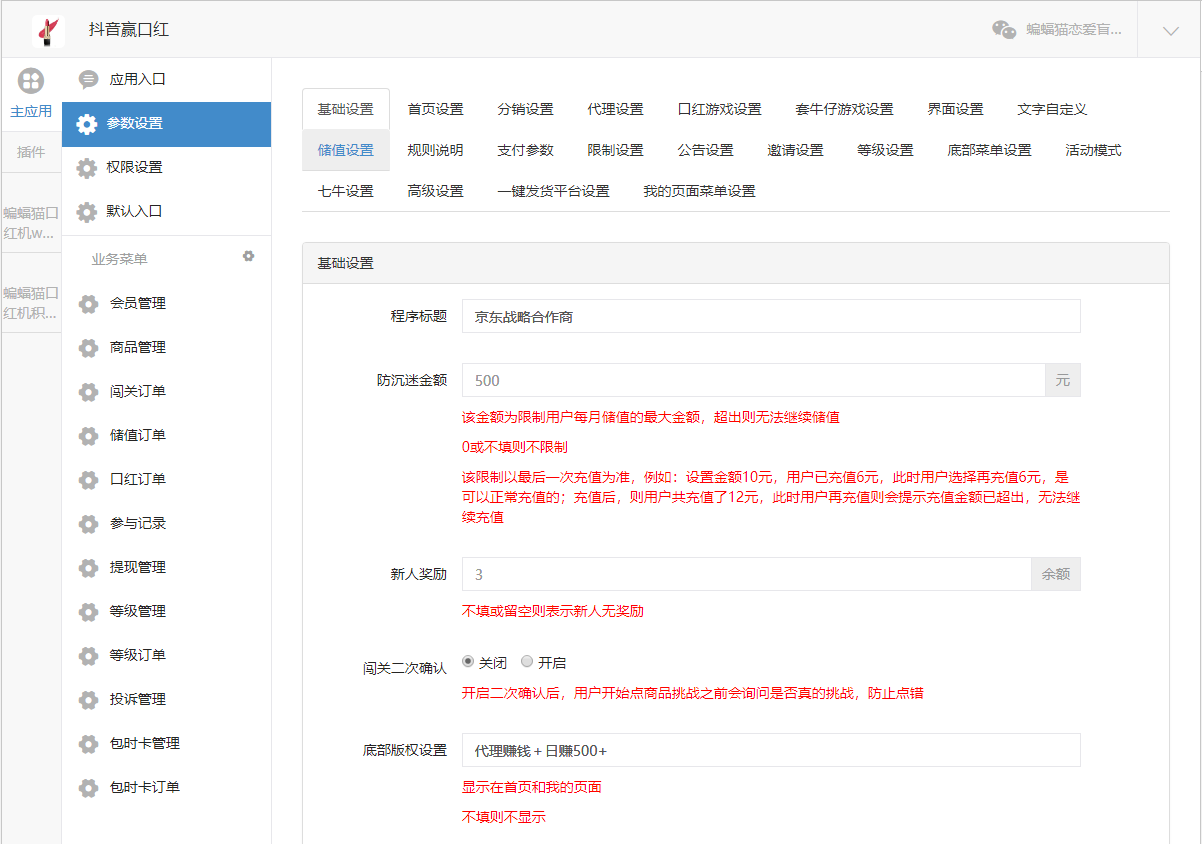
Task: Click the WeChat account icon in header
Action: click(x=1004, y=30)
